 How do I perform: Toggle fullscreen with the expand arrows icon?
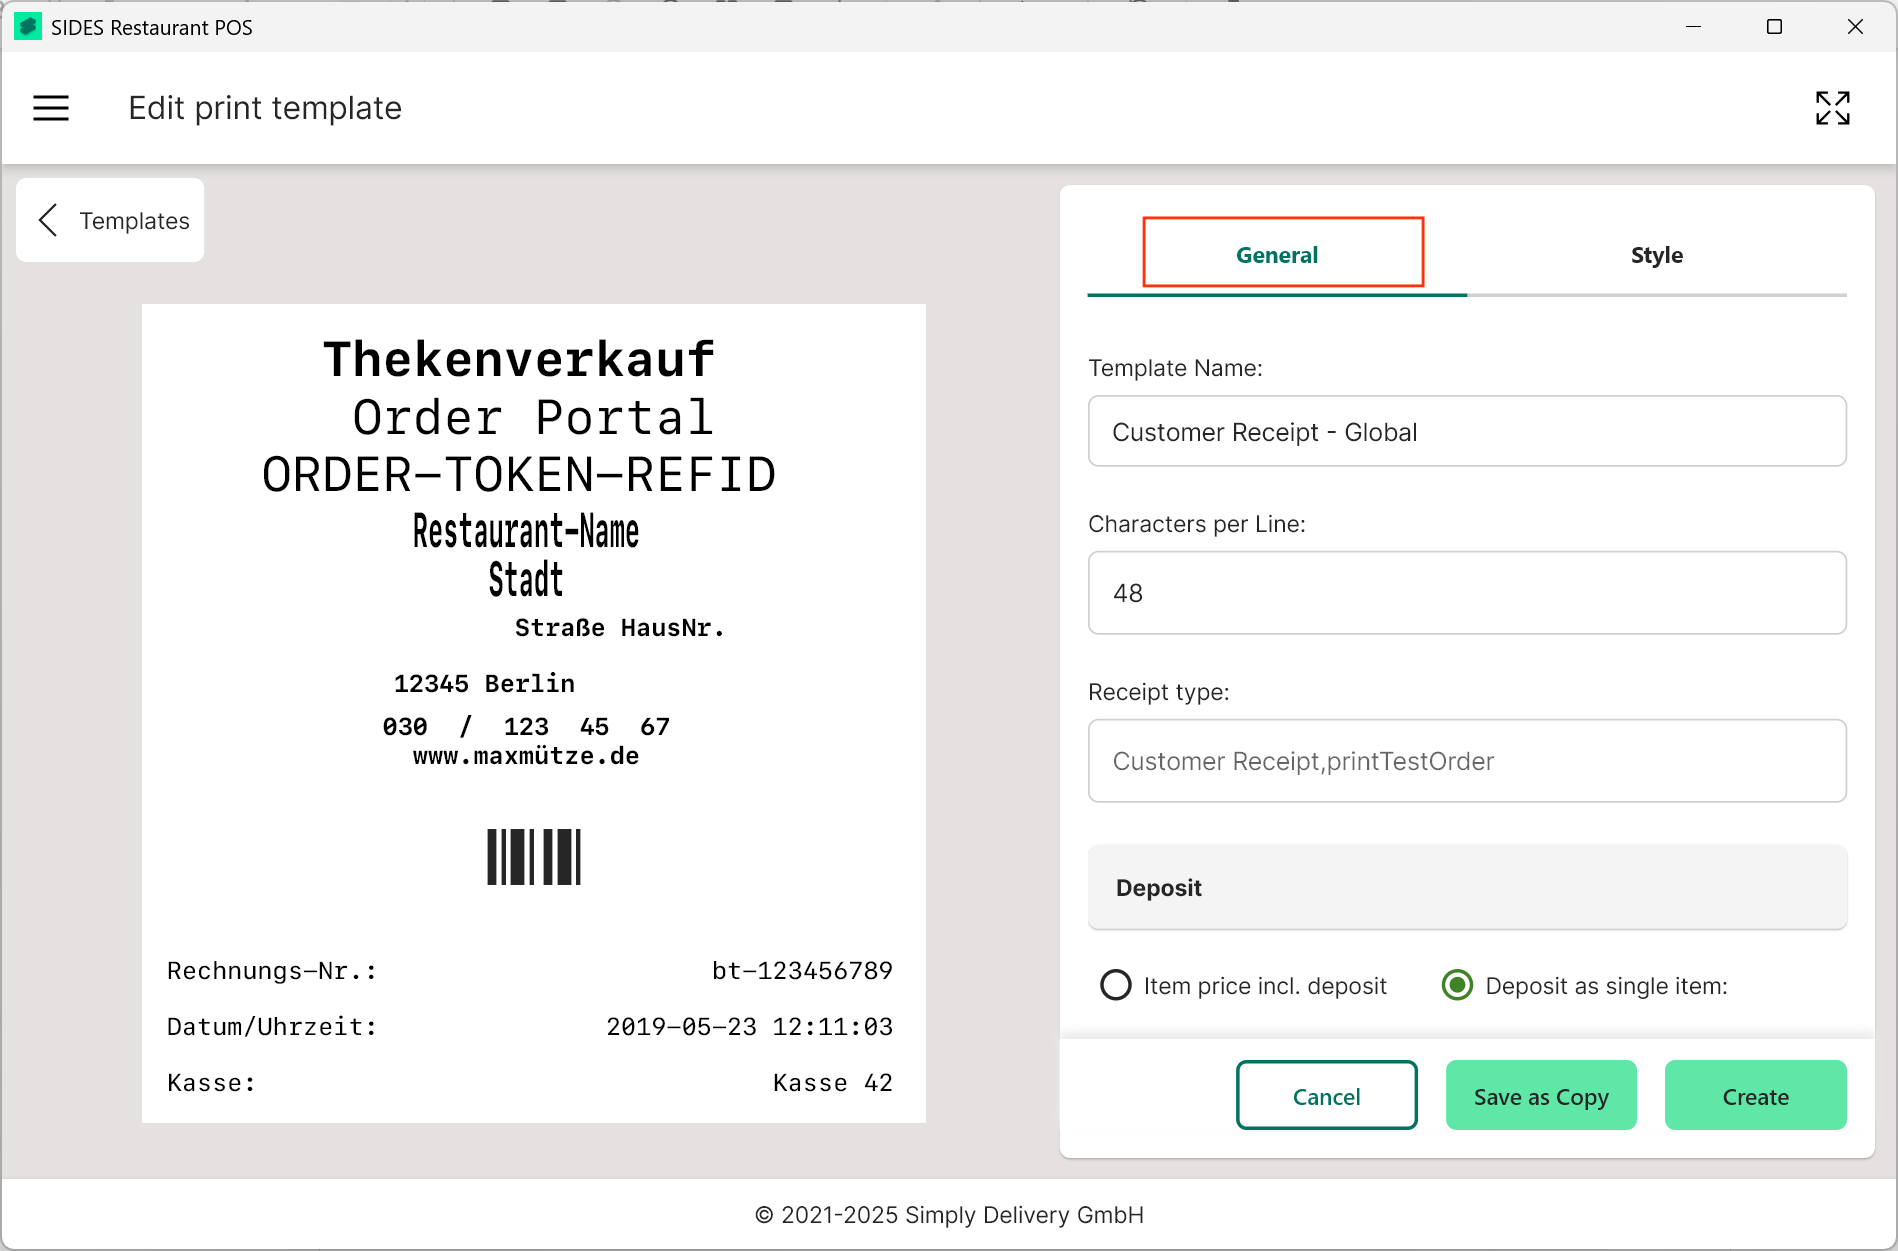[x=1832, y=108]
